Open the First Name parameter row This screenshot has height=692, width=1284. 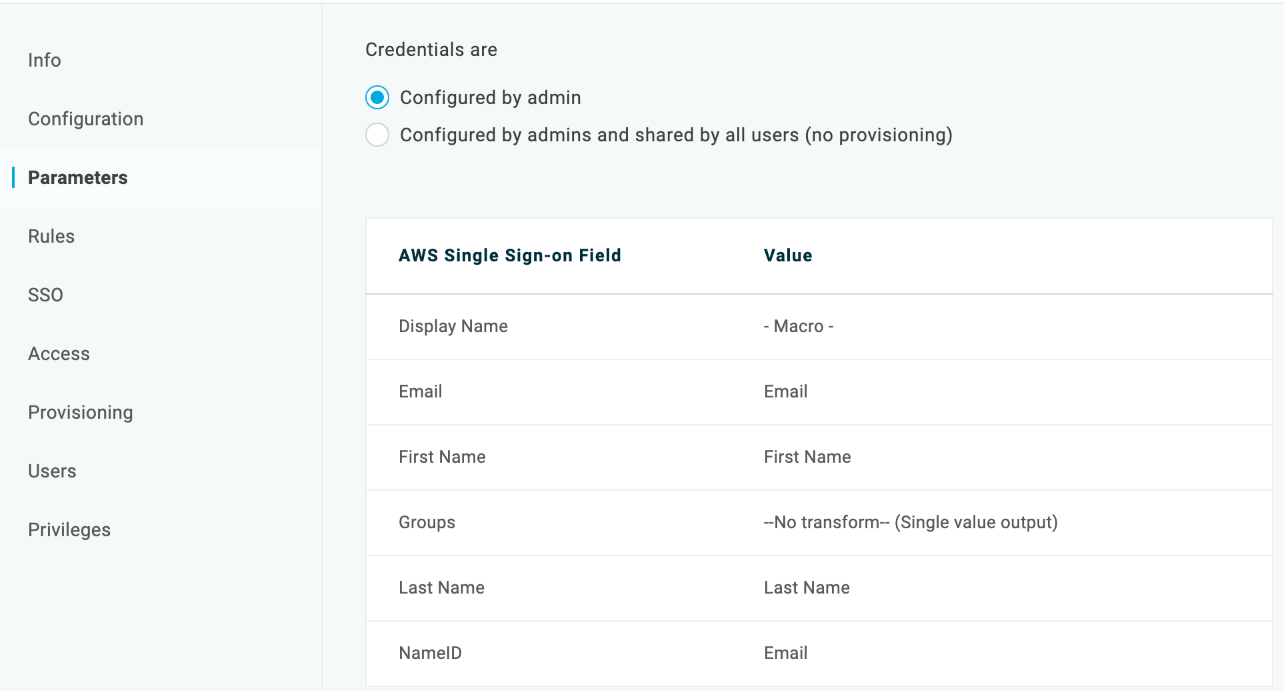tap(442, 457)
